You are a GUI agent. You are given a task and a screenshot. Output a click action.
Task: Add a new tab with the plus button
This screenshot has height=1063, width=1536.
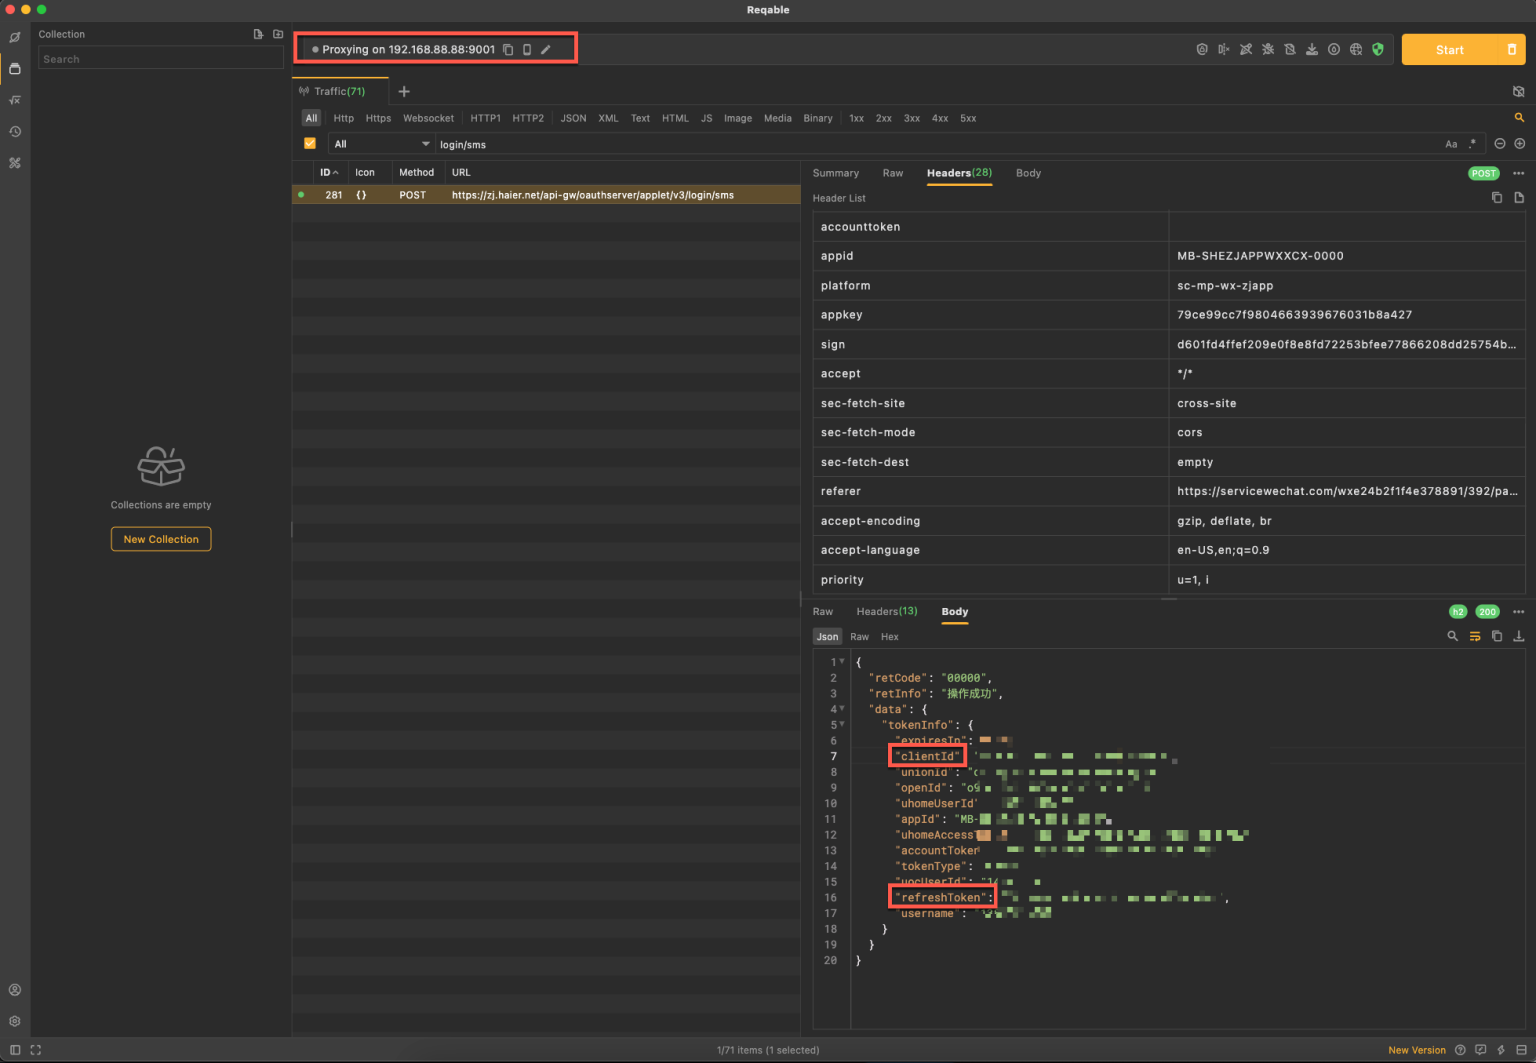404,91
